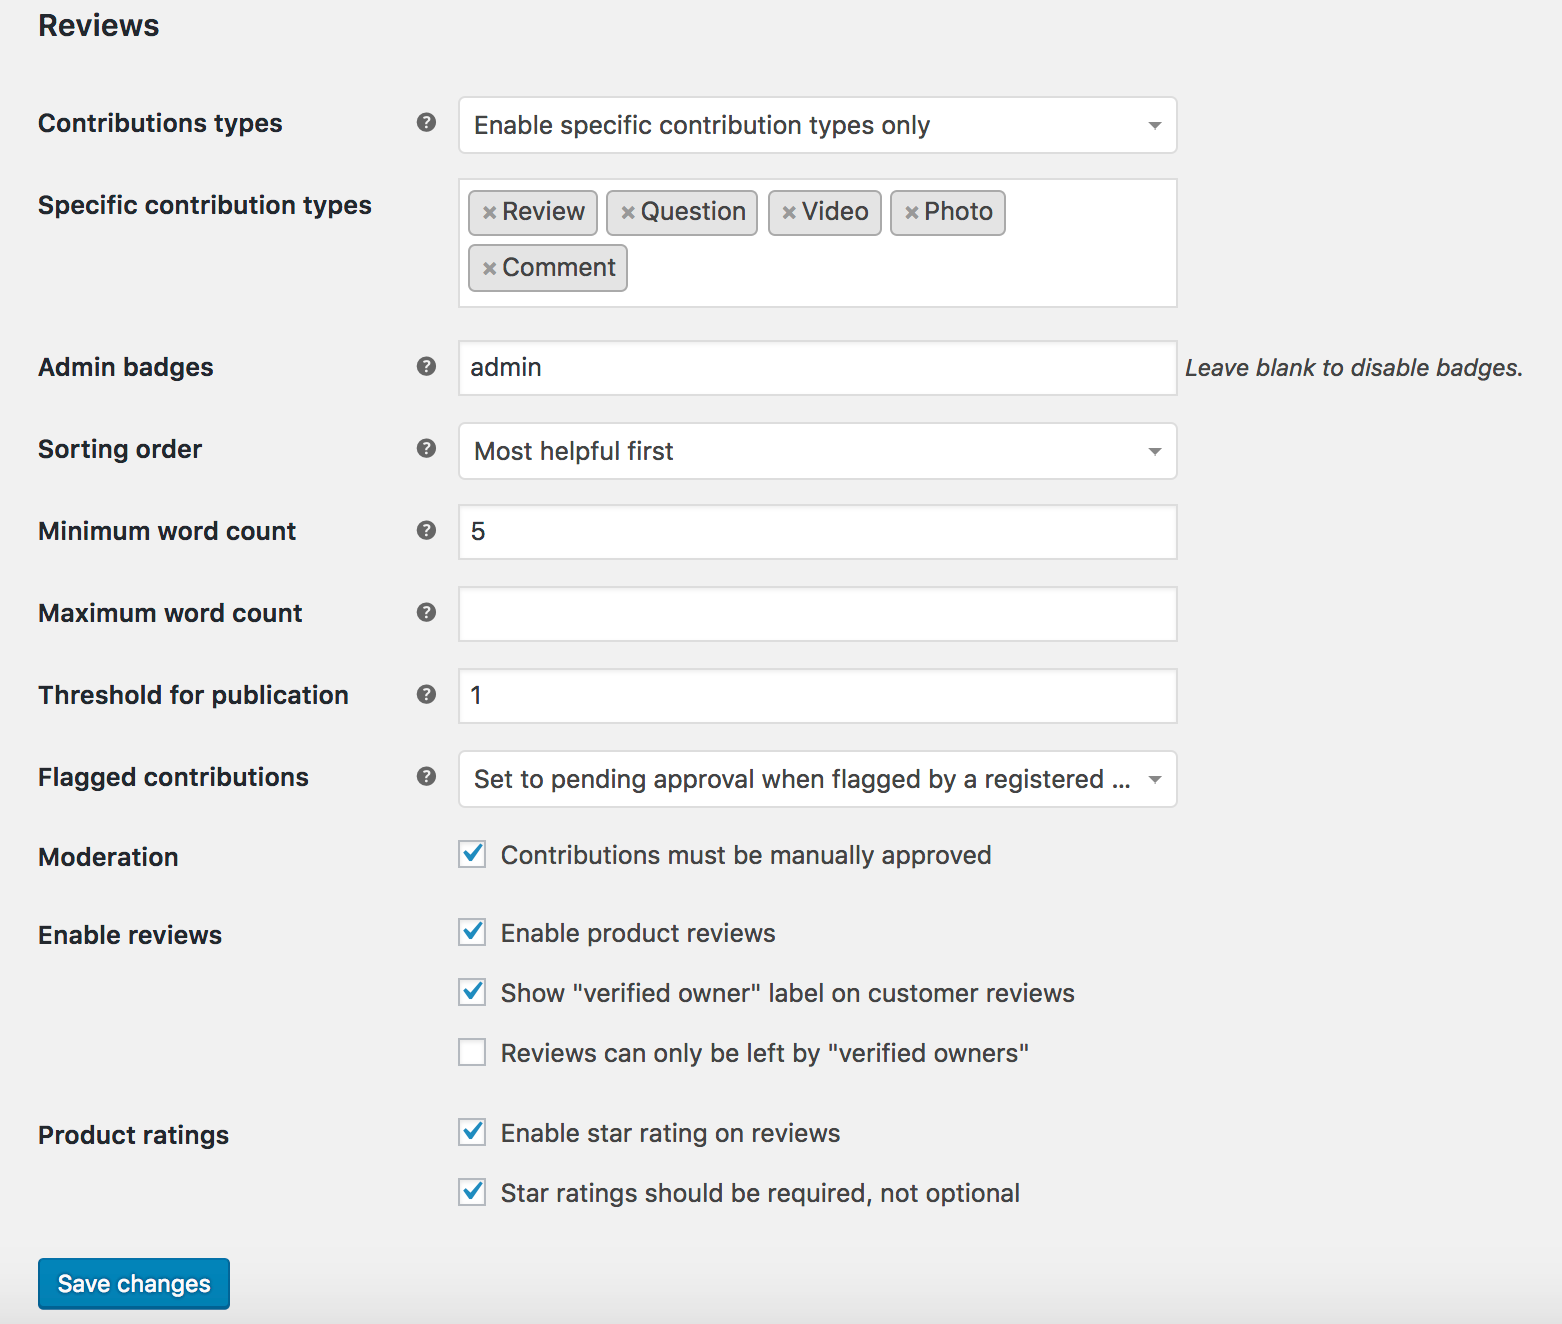Remove the Photo contribution type tag

pyautogui.click(x=912, y=212)
